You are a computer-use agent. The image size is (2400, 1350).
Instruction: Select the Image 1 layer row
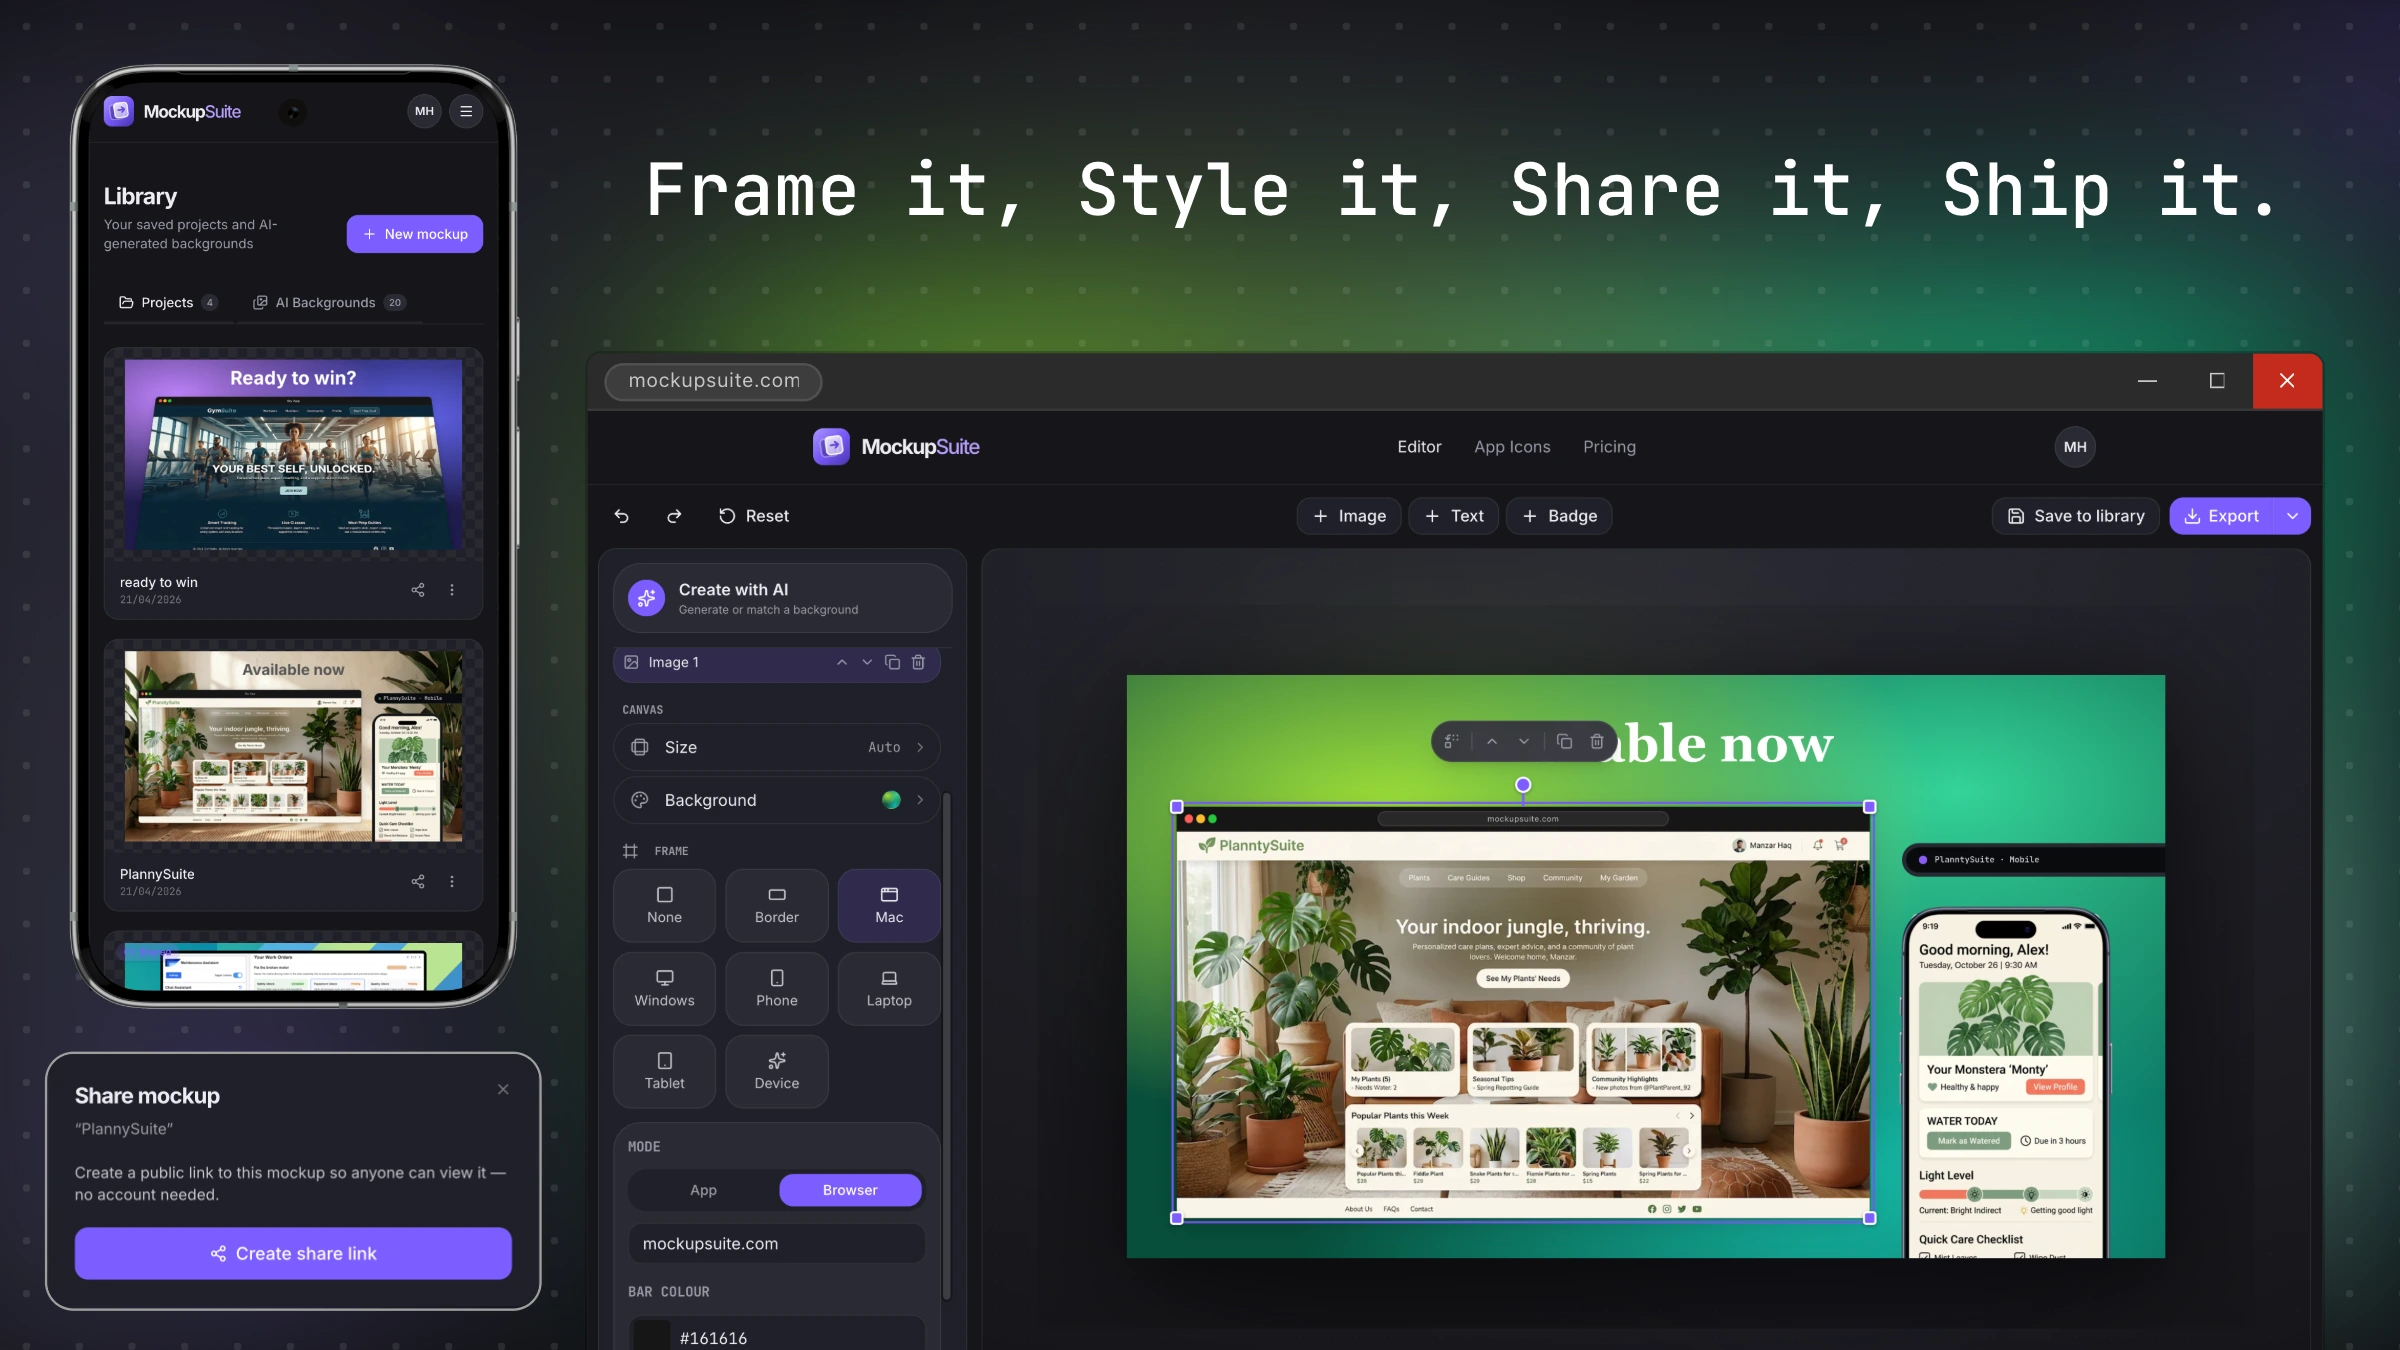776,662
